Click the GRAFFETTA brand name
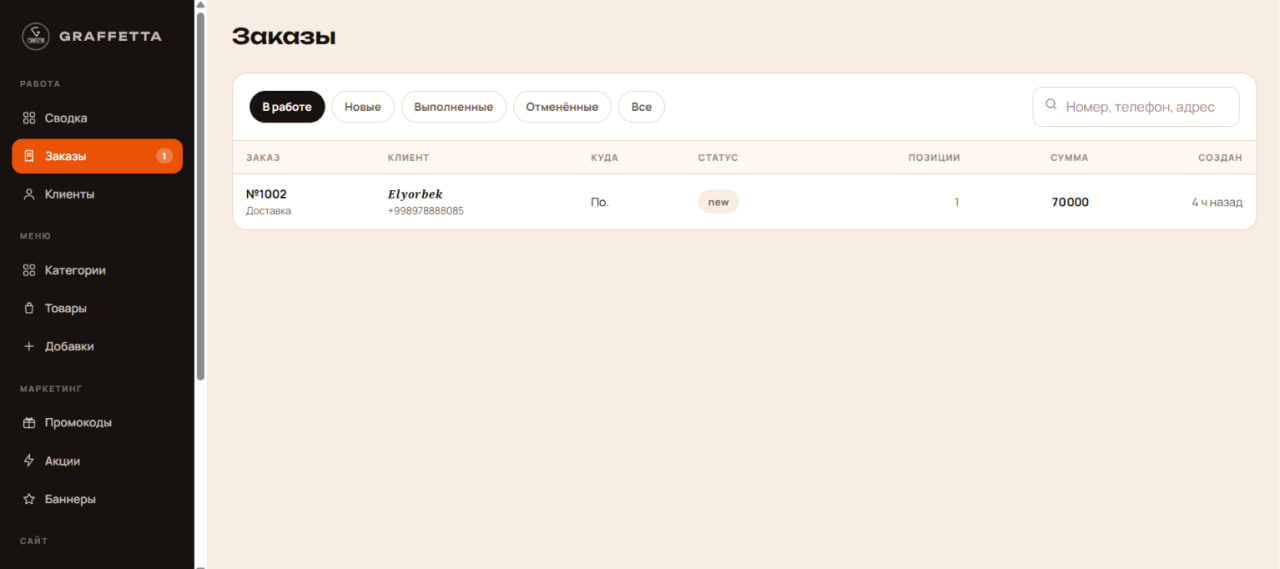Screen dimensions: 1280x569 tap(110, 37)
